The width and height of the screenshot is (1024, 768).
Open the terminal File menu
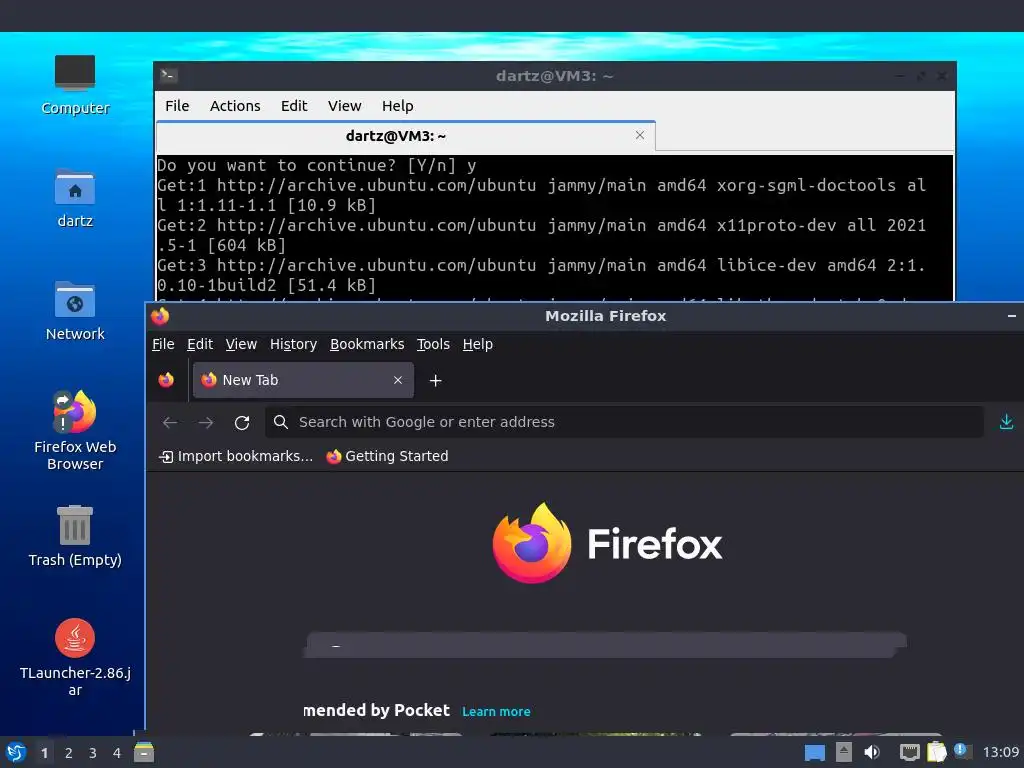177,106
